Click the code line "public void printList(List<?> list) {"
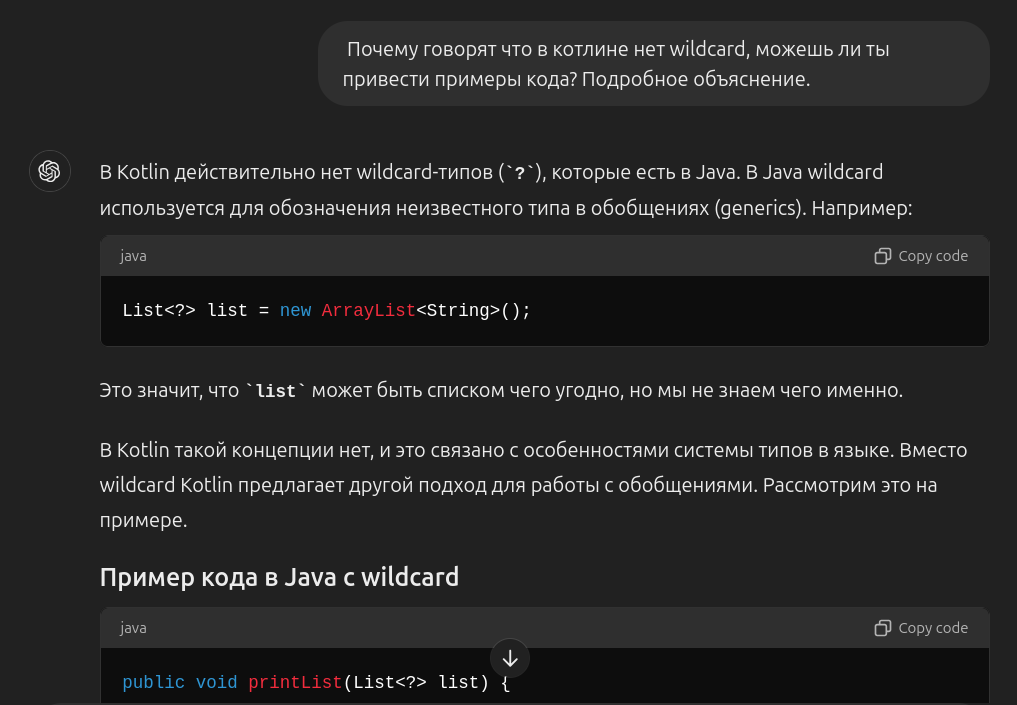The width and height of the screenshot is (1017, 705). coord(316,682)
